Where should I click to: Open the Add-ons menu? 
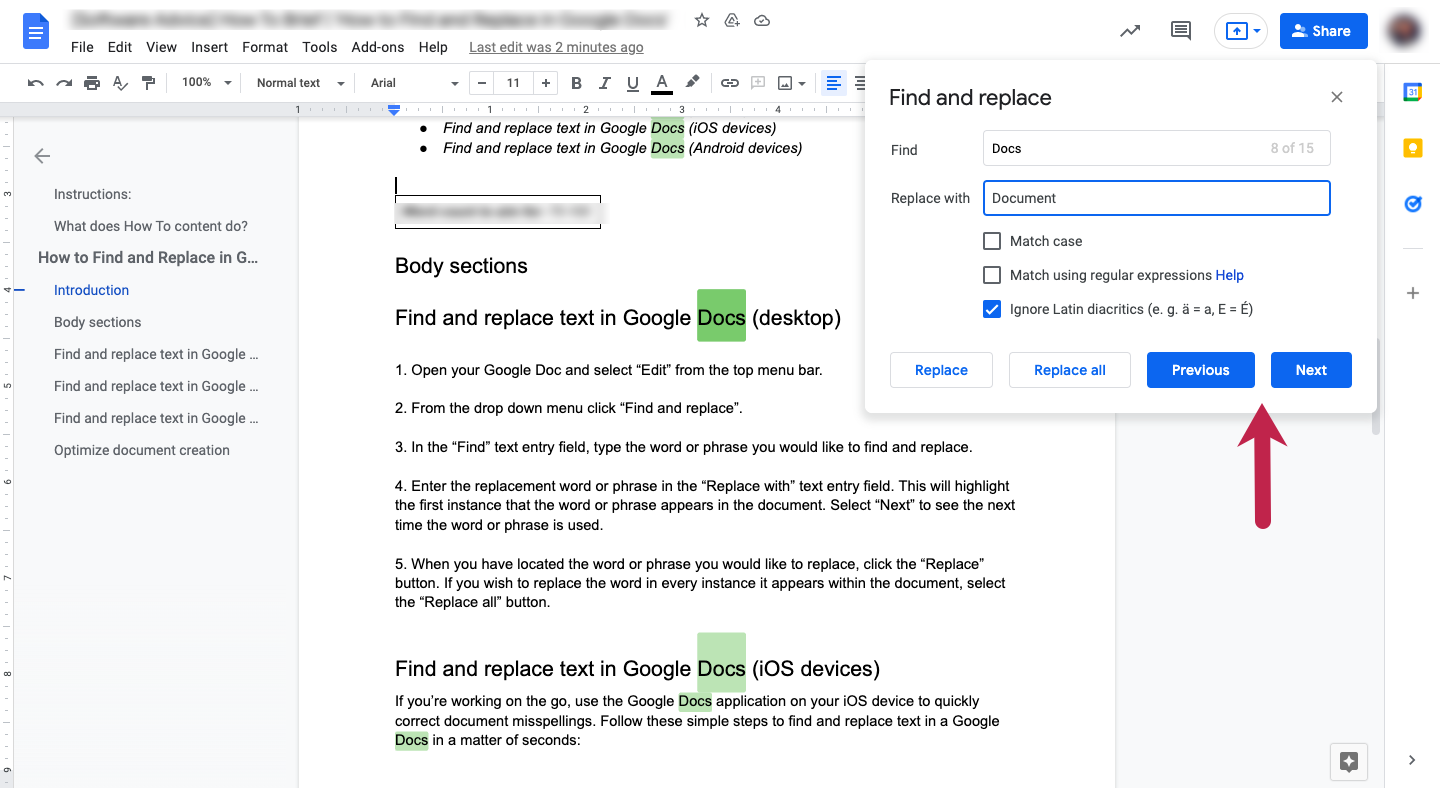378,47
